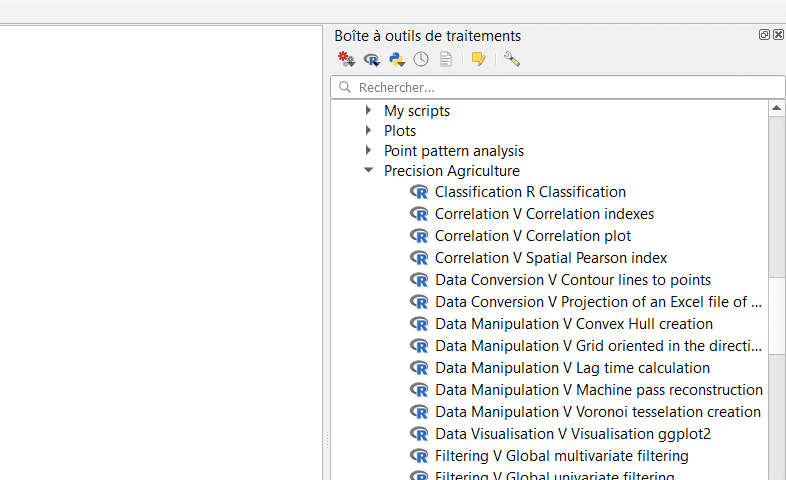Open processing Options wrench icon
This screenshot has width=786, height=480.
tap(511, 59)
